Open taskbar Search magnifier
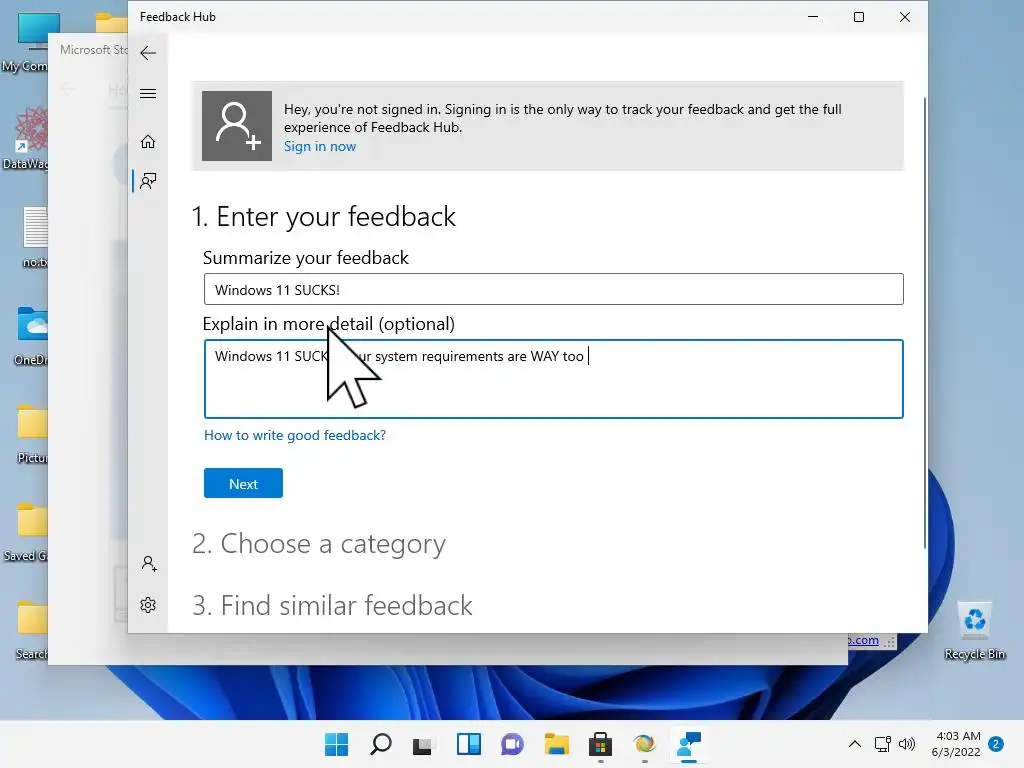This screenshot has height=768, width=1024. [x=381, y=744]
